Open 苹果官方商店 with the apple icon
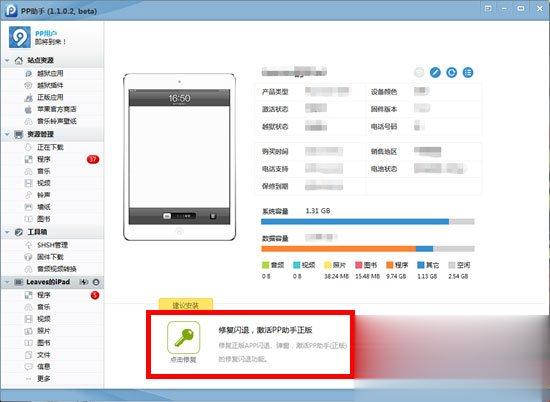This screenshot has height=402, width=550. (57, 109)
